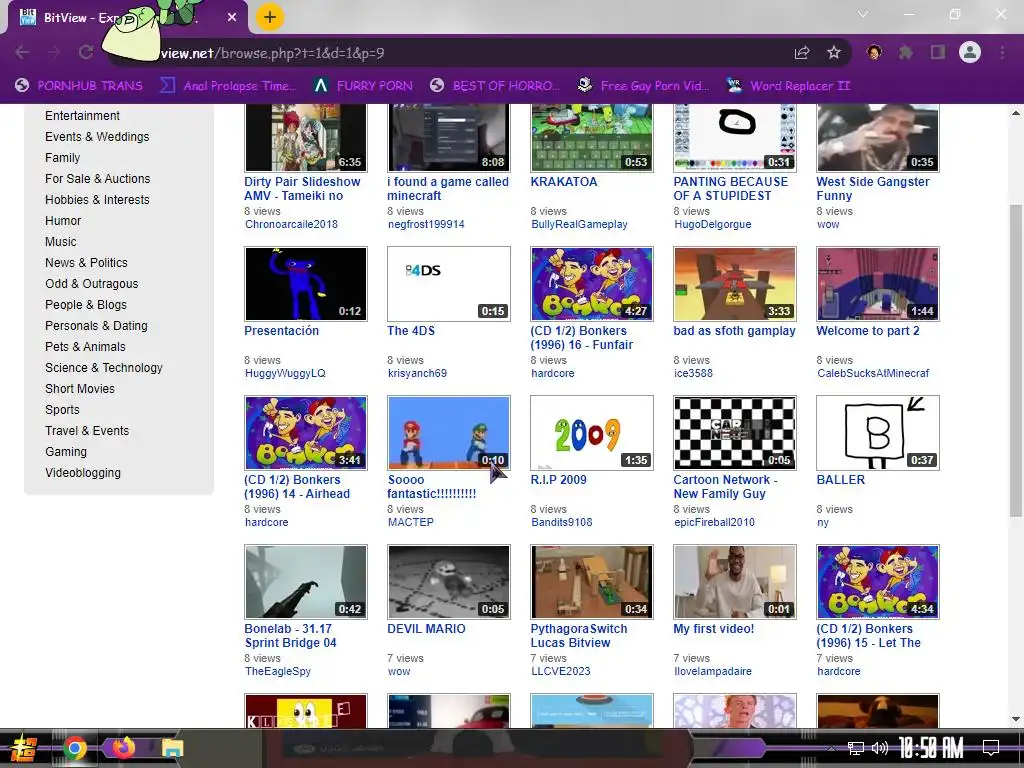Open uploader epicFireball2010 profile link
The image size is (1024, 768).
pos(714,522)
